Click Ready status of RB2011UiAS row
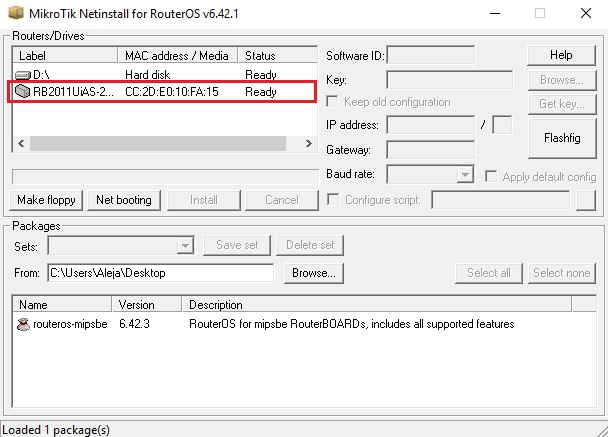 (261, 92)
